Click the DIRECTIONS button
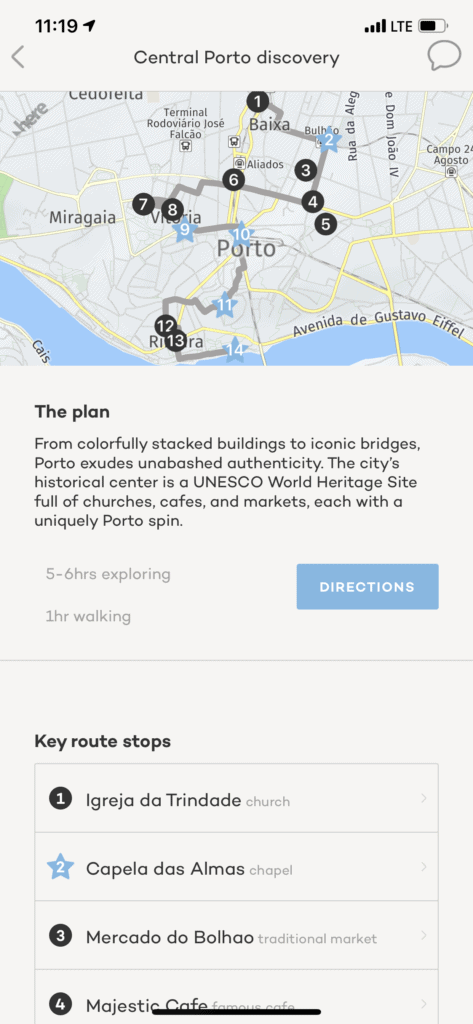The image size is (473, 1024). click(367, 586)
